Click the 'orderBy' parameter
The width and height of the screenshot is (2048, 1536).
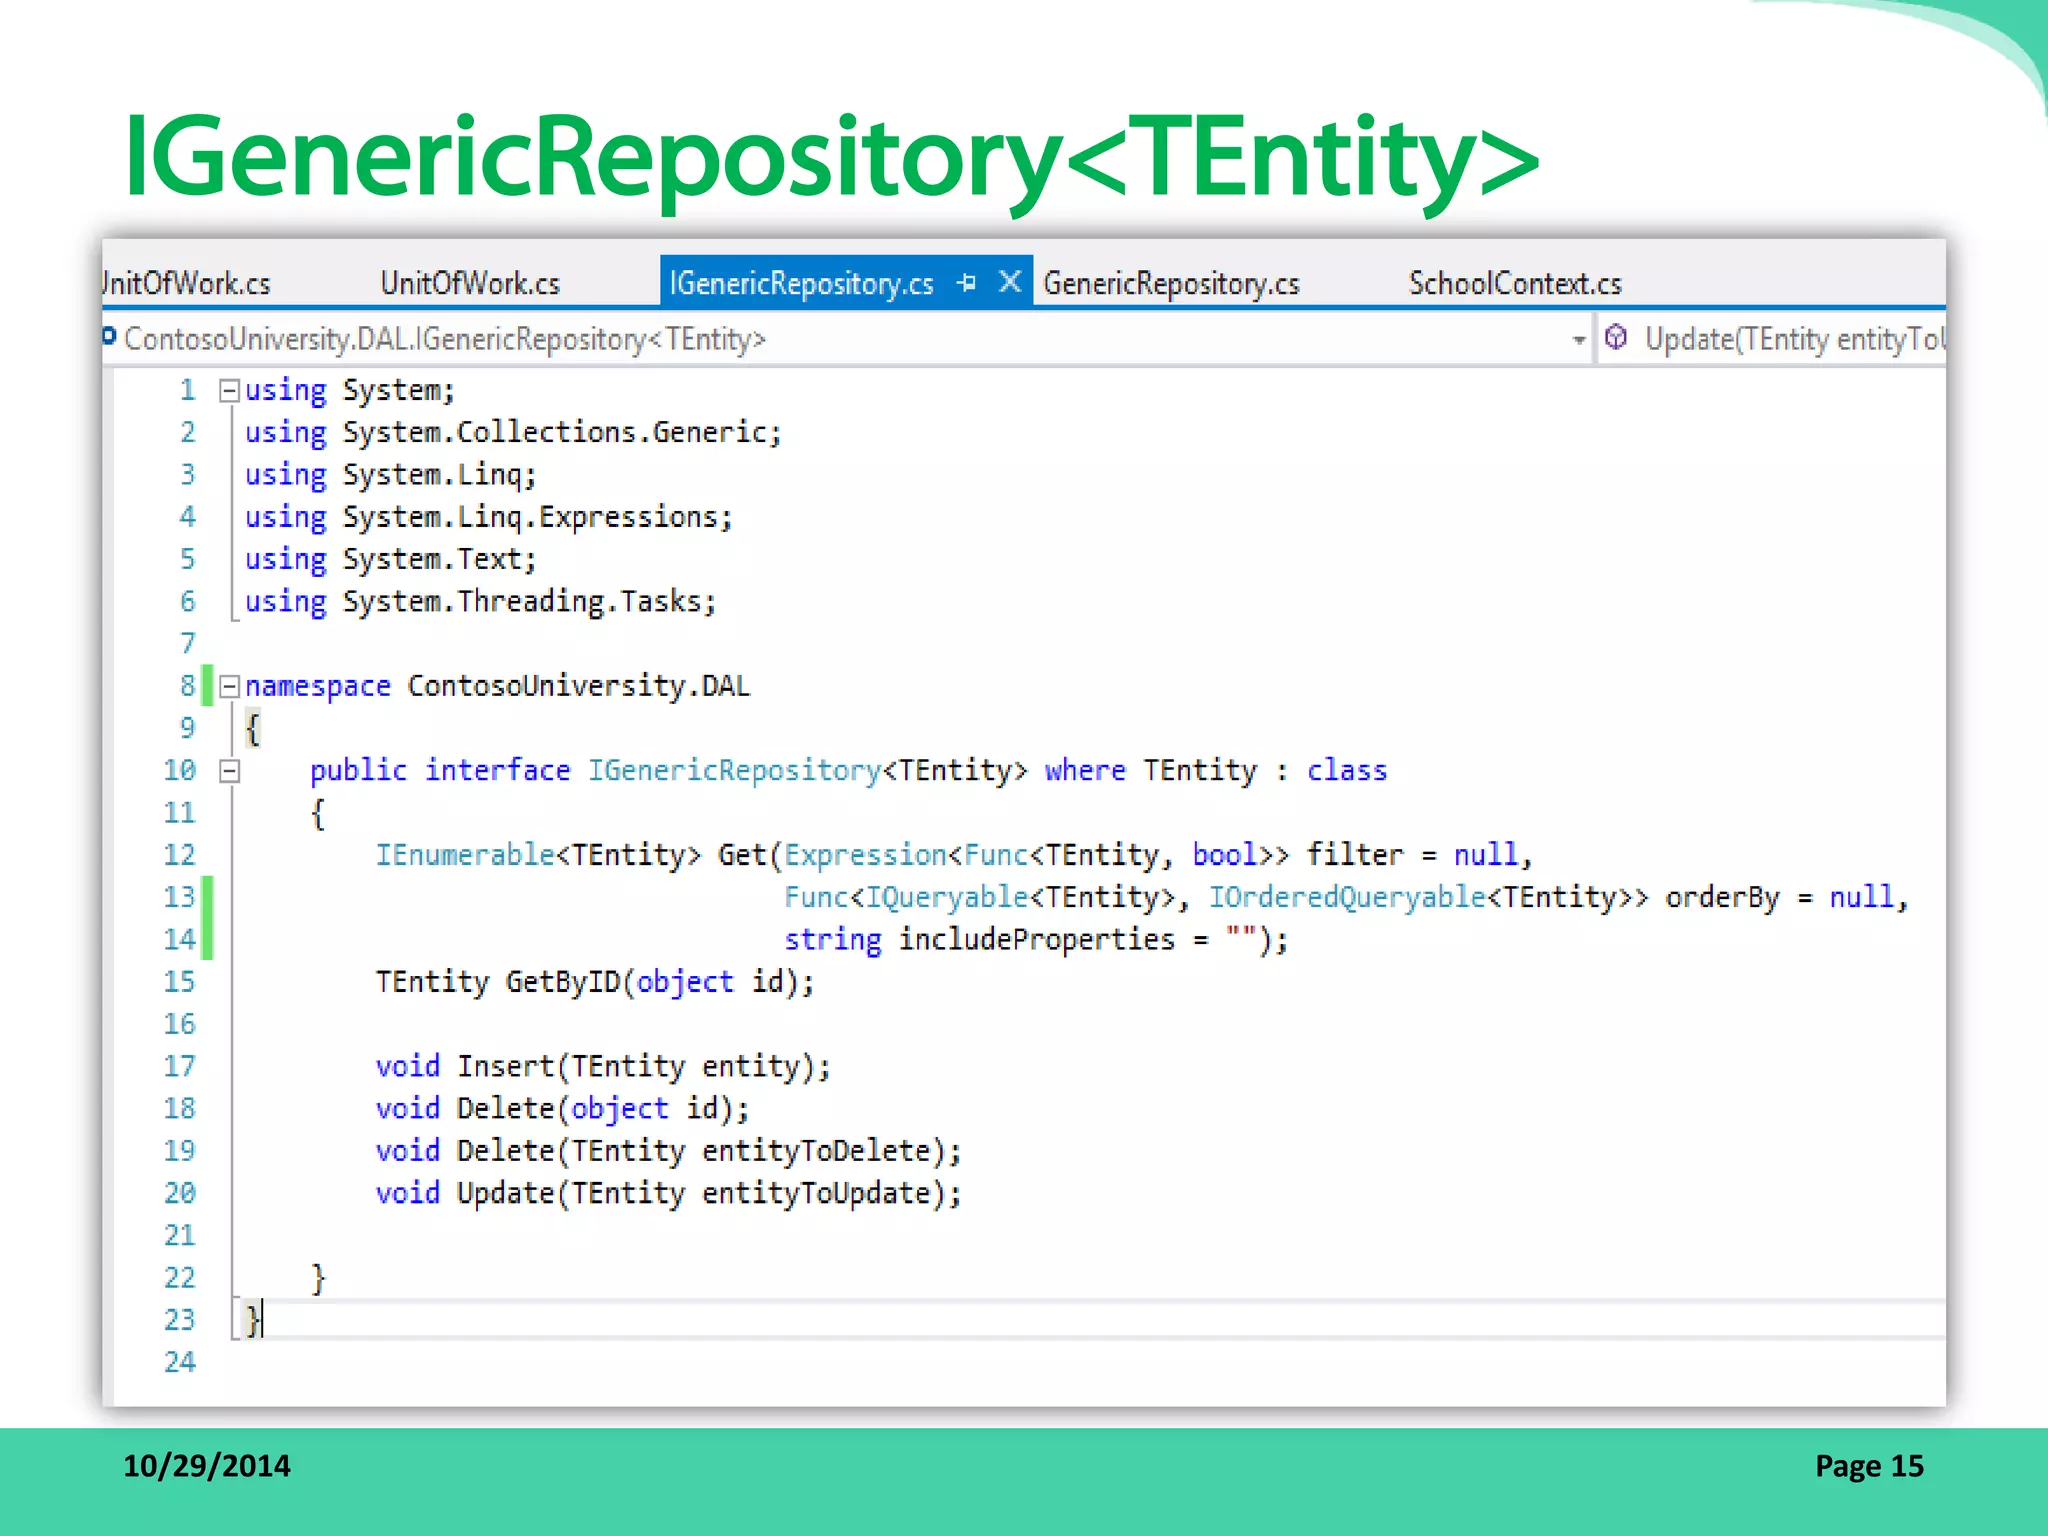click(x=1722, y=898)
